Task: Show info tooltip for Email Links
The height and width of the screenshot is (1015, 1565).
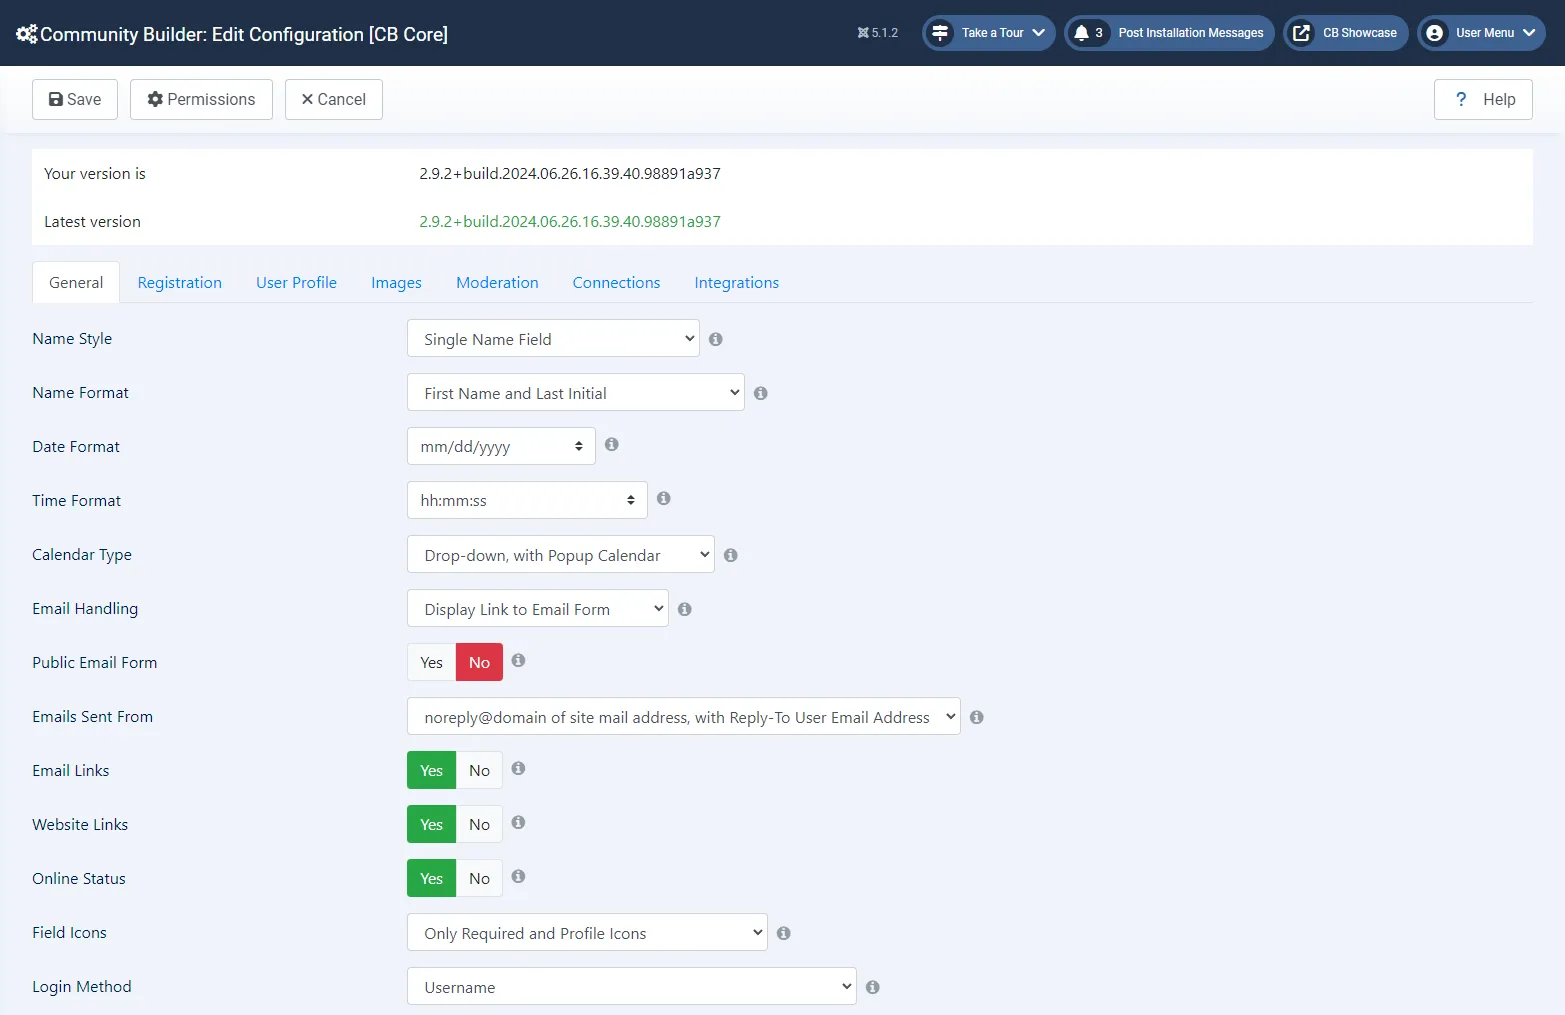Action: [518, 768]
